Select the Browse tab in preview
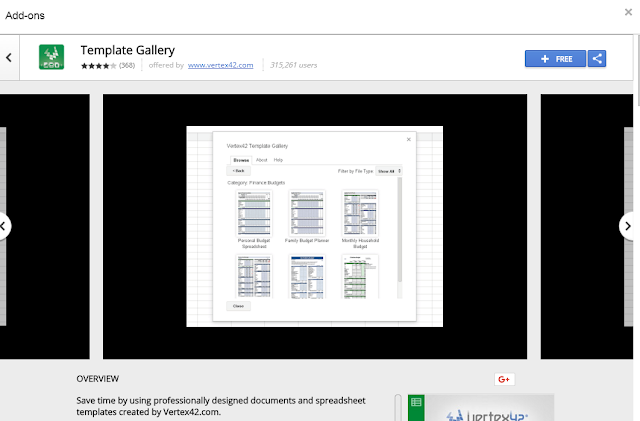 pos(241,160)
